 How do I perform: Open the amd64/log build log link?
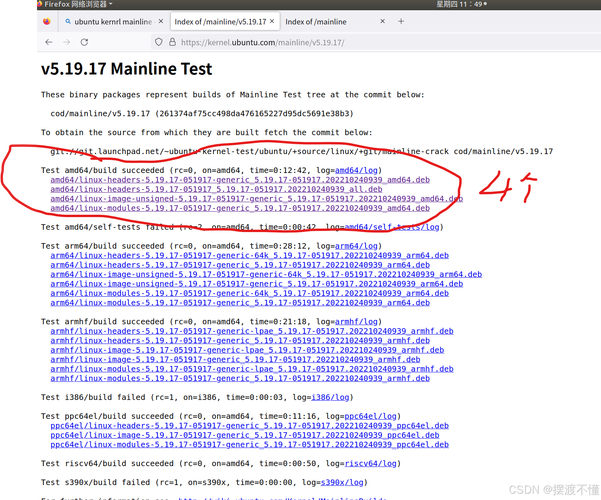tap(357, 170)
